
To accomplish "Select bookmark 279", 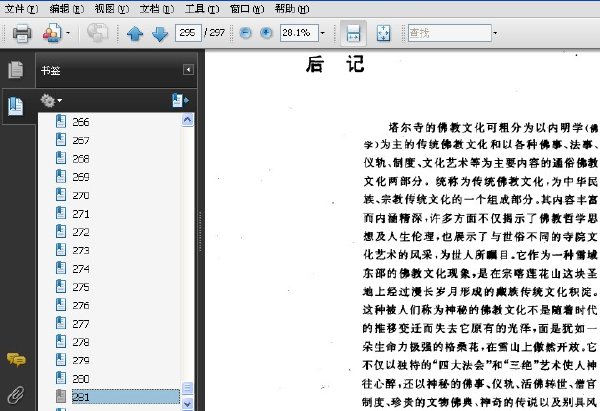I will click(81, 360).
